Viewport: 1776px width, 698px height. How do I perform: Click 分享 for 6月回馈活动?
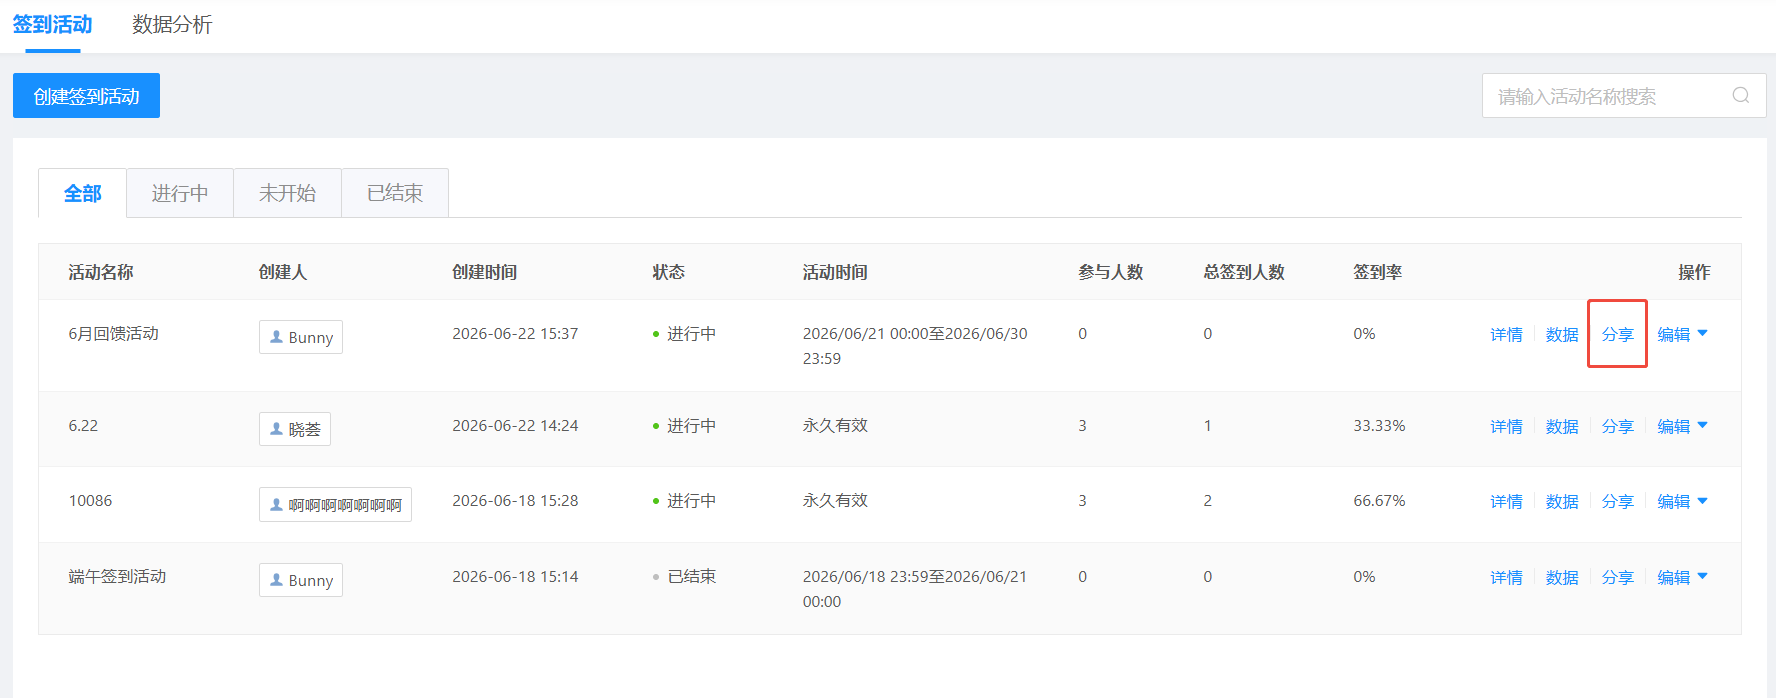(1617, 334)
